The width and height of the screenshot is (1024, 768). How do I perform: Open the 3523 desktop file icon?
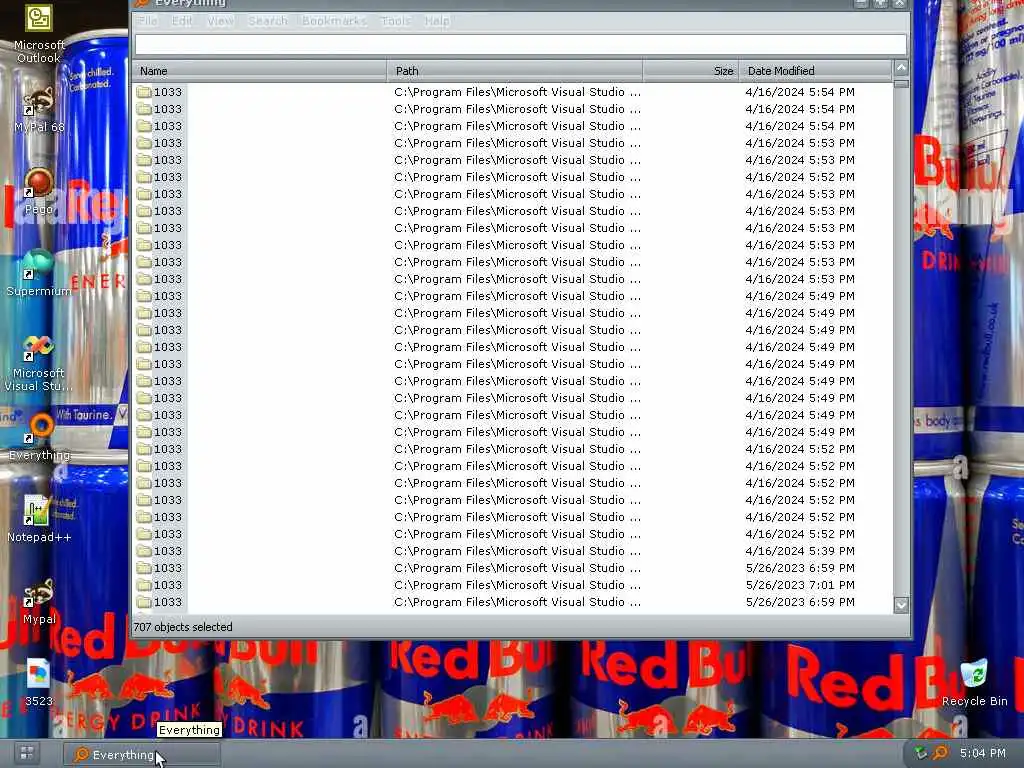click(x=39, y=683)
